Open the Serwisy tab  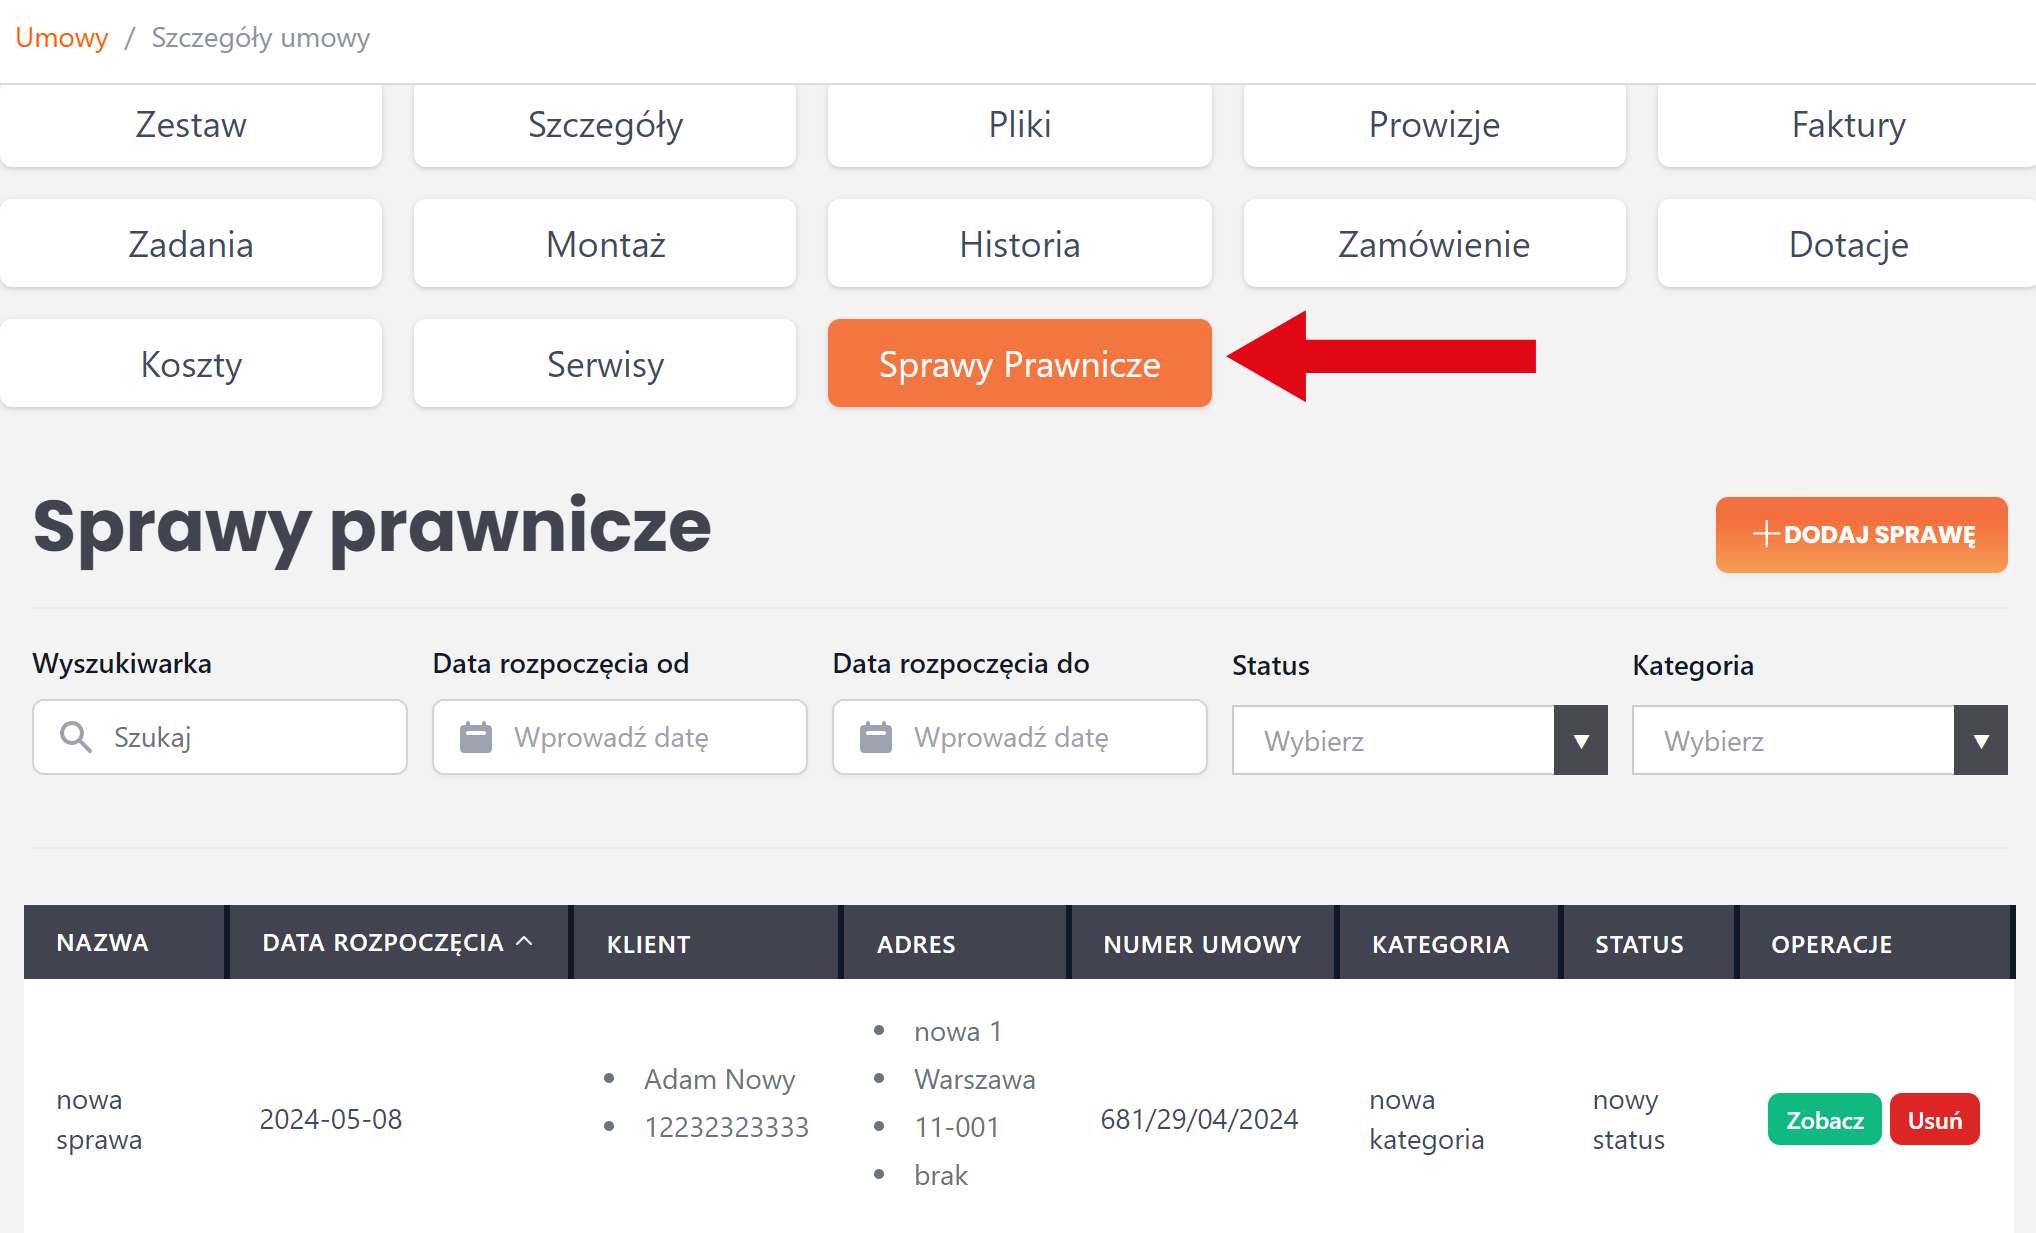pos(605,364)
